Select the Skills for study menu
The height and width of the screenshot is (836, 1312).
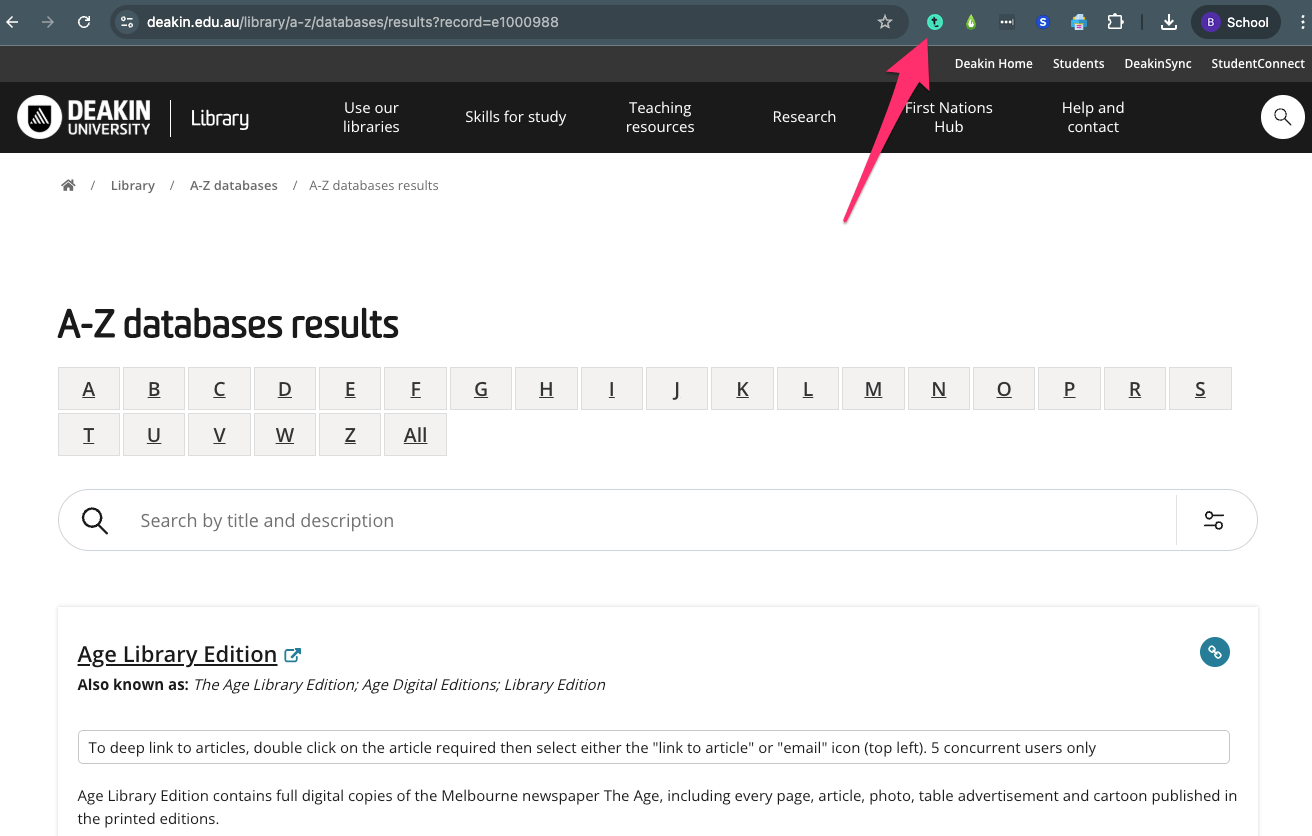515,117
